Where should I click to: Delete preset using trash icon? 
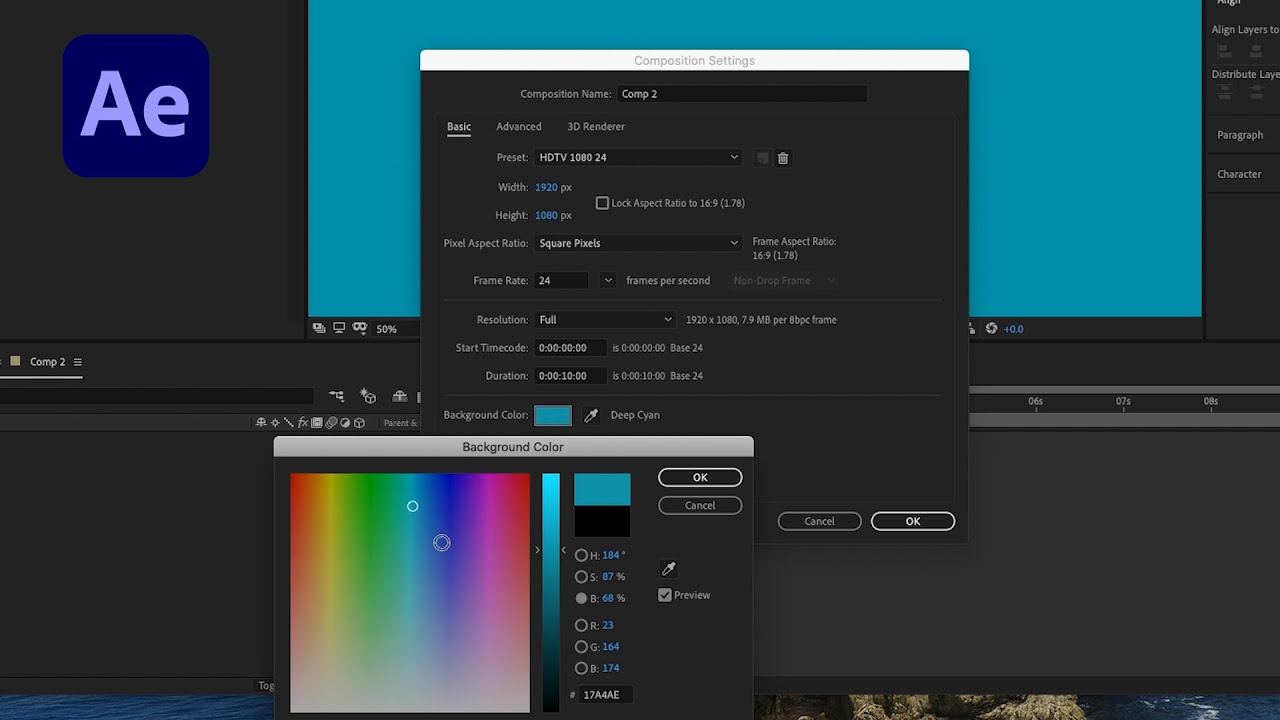[x=783, y=158]
